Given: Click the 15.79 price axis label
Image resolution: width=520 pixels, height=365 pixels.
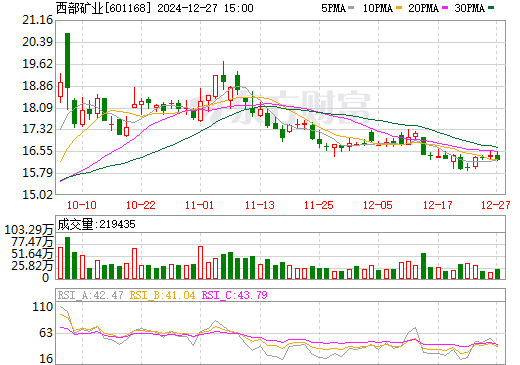Looking at the screenshot, I should point(38,173).
